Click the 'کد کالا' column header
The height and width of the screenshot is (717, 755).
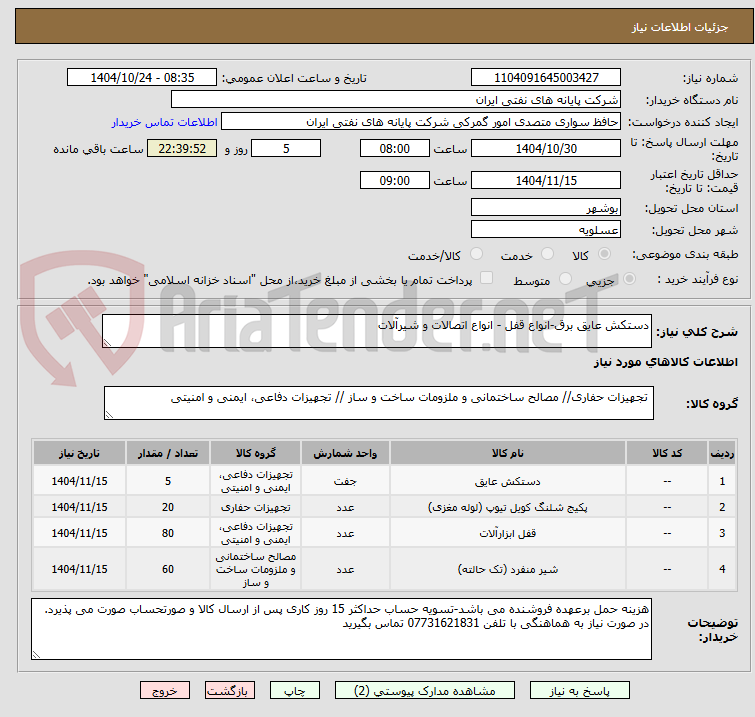coord(667,453)
